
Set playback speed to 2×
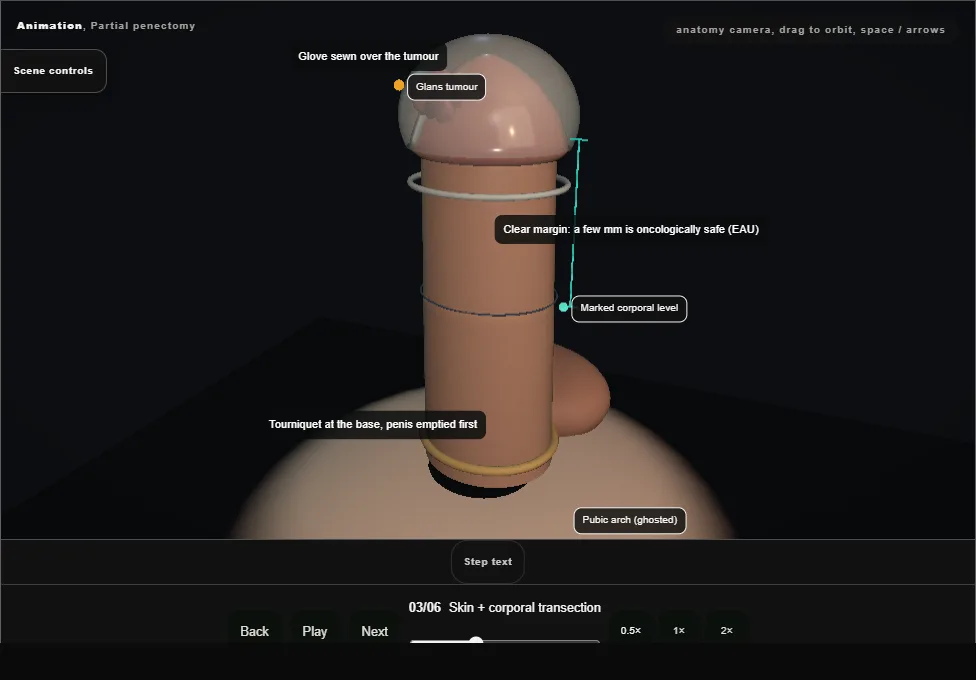click(x=726, y=630)
